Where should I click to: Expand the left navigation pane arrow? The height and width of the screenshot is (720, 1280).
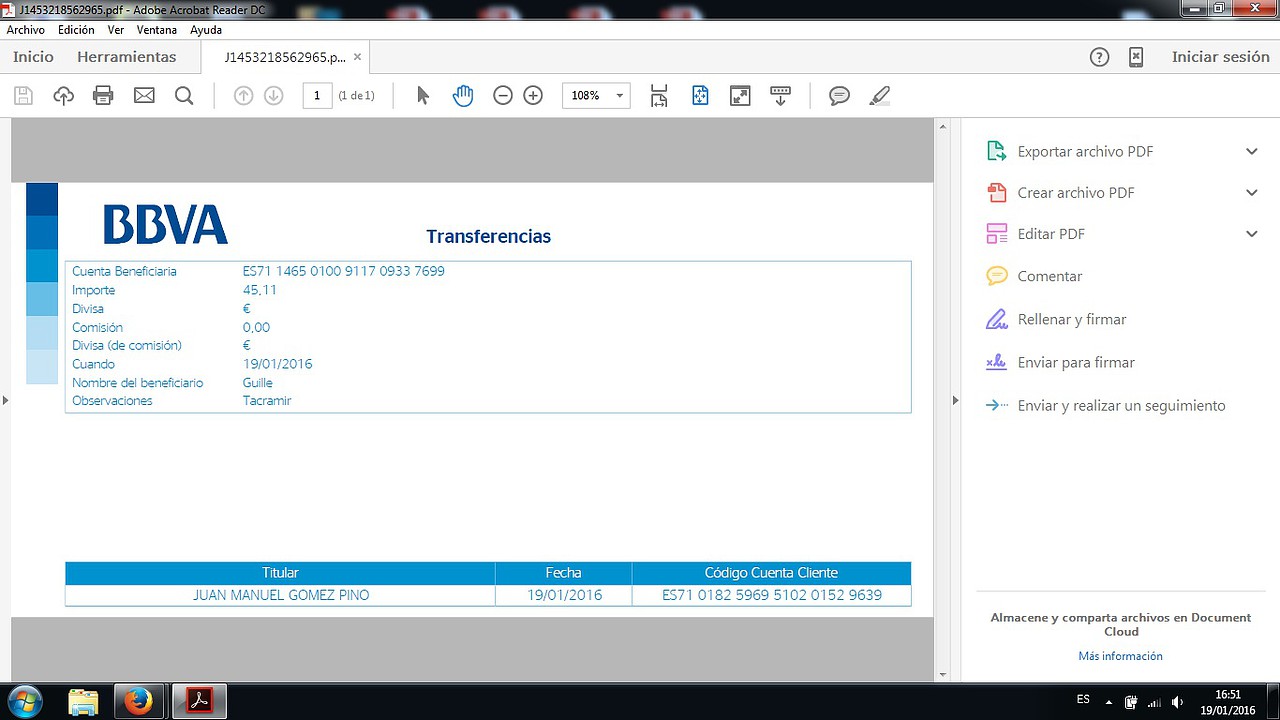pos(5,400)
